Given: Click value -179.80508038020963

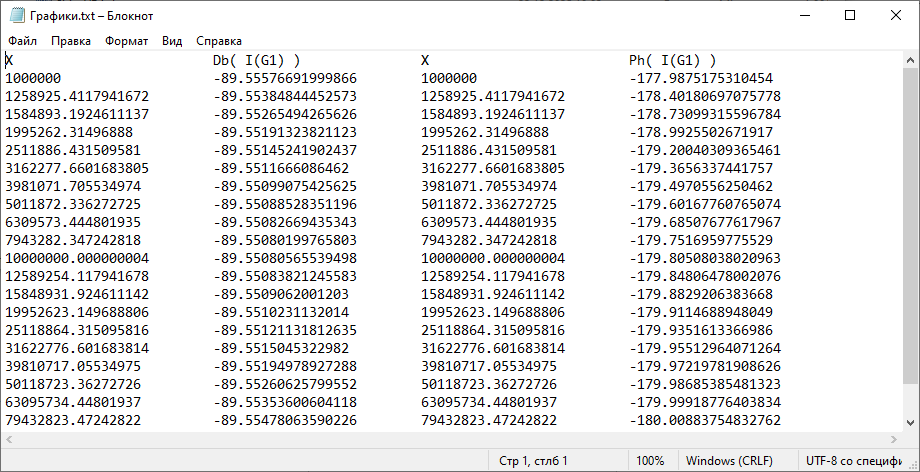Looking at the screenshot, I should click(x=705, y=258).
